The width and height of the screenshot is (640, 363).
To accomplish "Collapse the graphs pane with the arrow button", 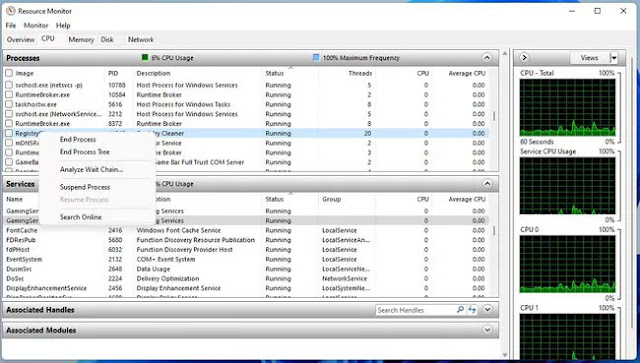I will point(524,58).
